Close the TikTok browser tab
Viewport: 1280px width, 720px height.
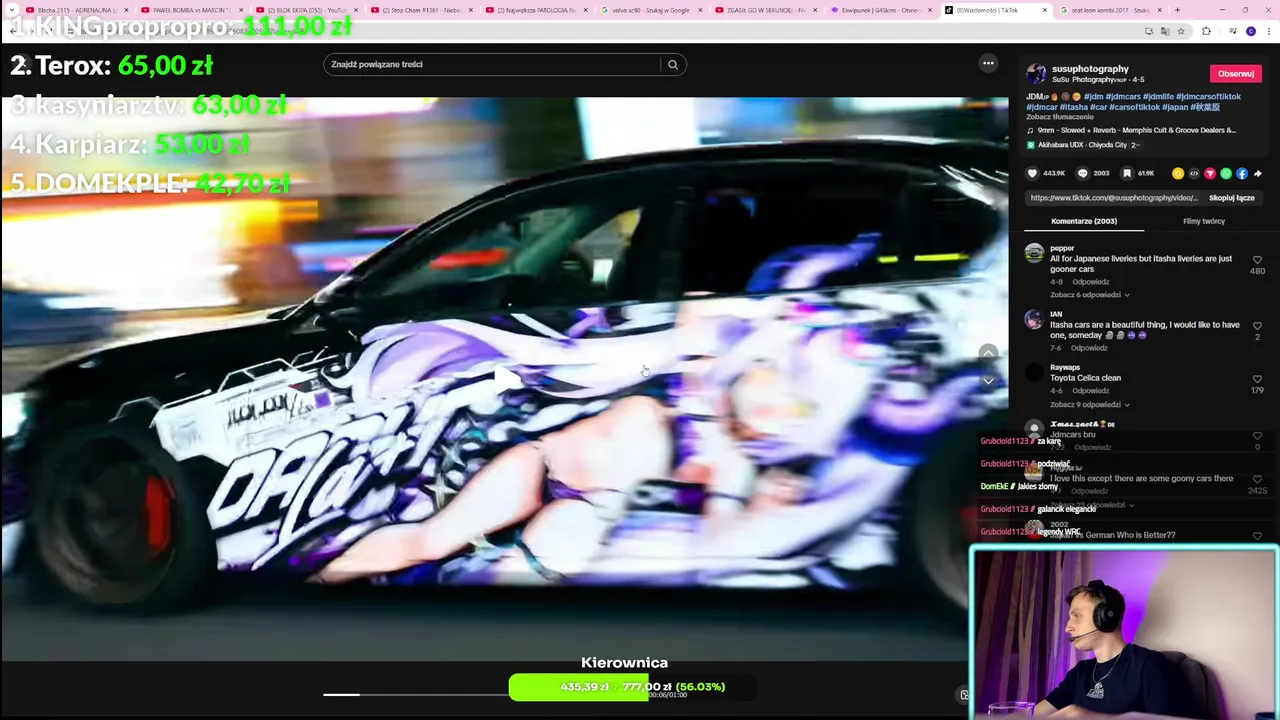click(1045, 10)
